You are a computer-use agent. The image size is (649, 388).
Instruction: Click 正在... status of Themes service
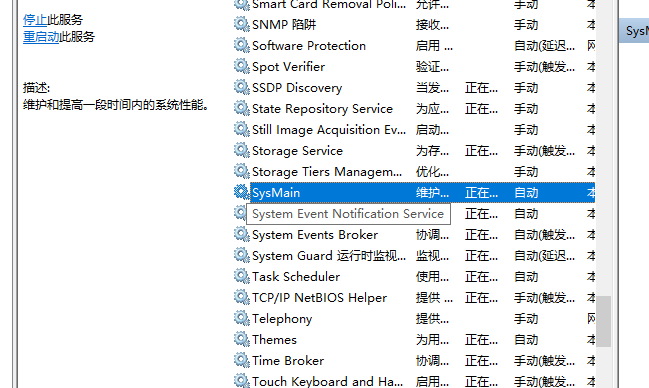point(481,340)
